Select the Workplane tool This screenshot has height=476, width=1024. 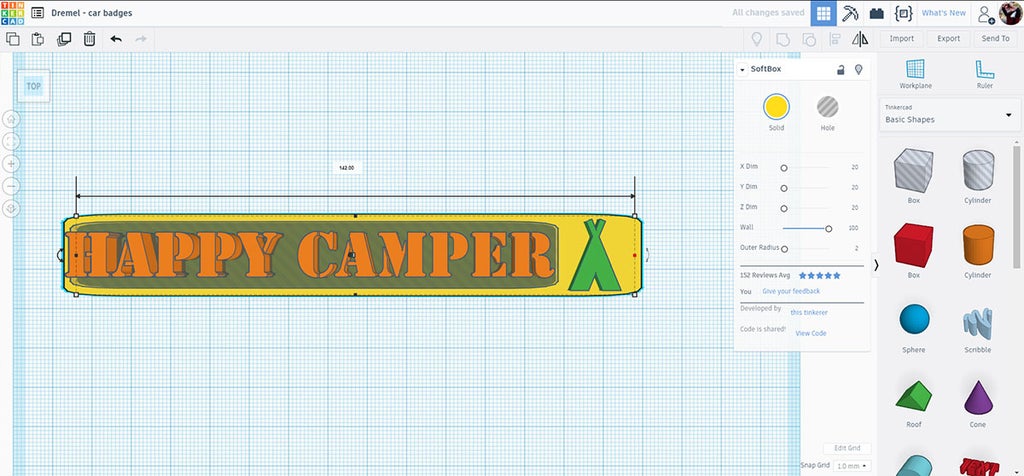click(915, 74)
